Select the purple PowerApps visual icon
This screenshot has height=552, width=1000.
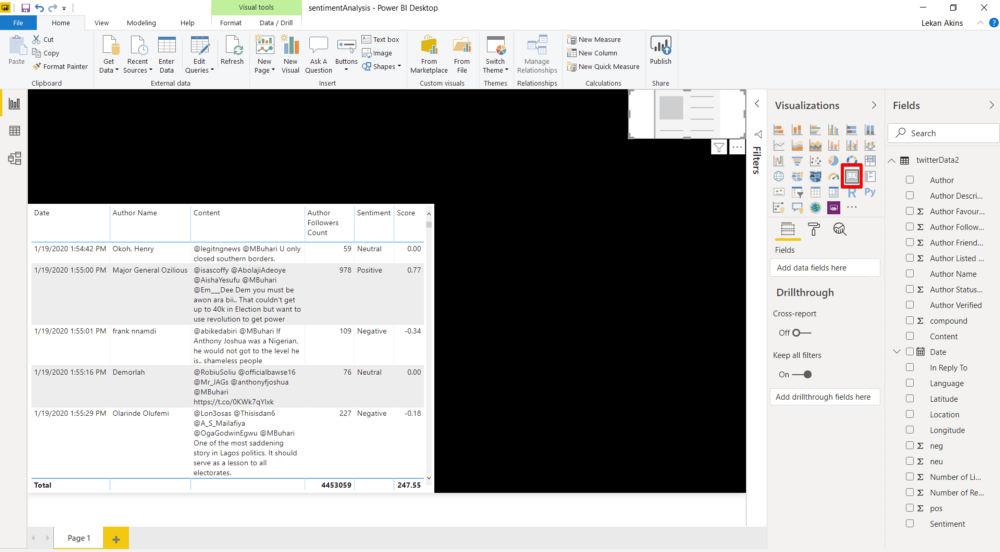tap(834, 208)
